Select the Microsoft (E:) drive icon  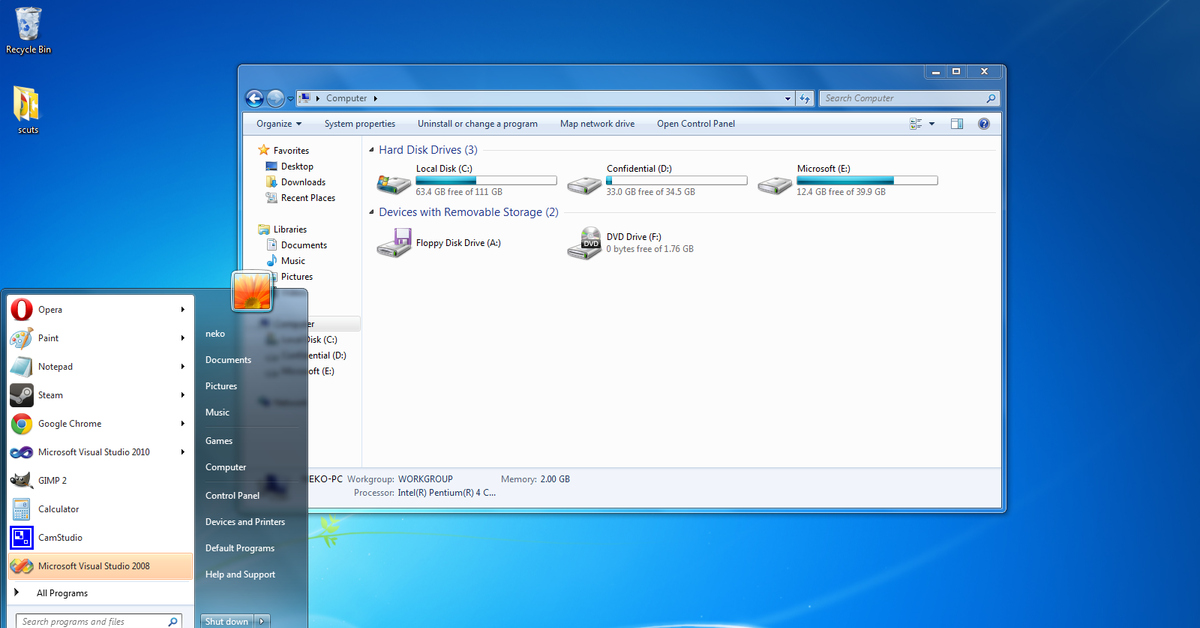(x=774, y=182)
